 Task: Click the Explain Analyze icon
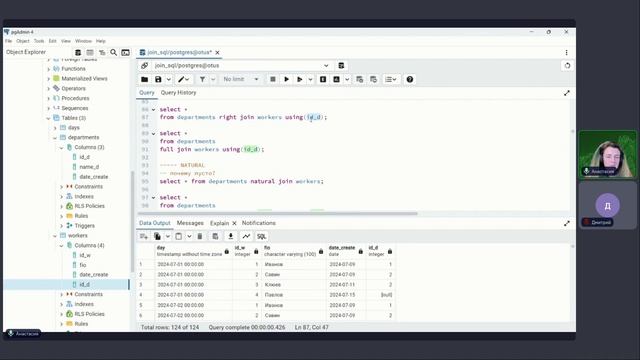tap(337, 79)
